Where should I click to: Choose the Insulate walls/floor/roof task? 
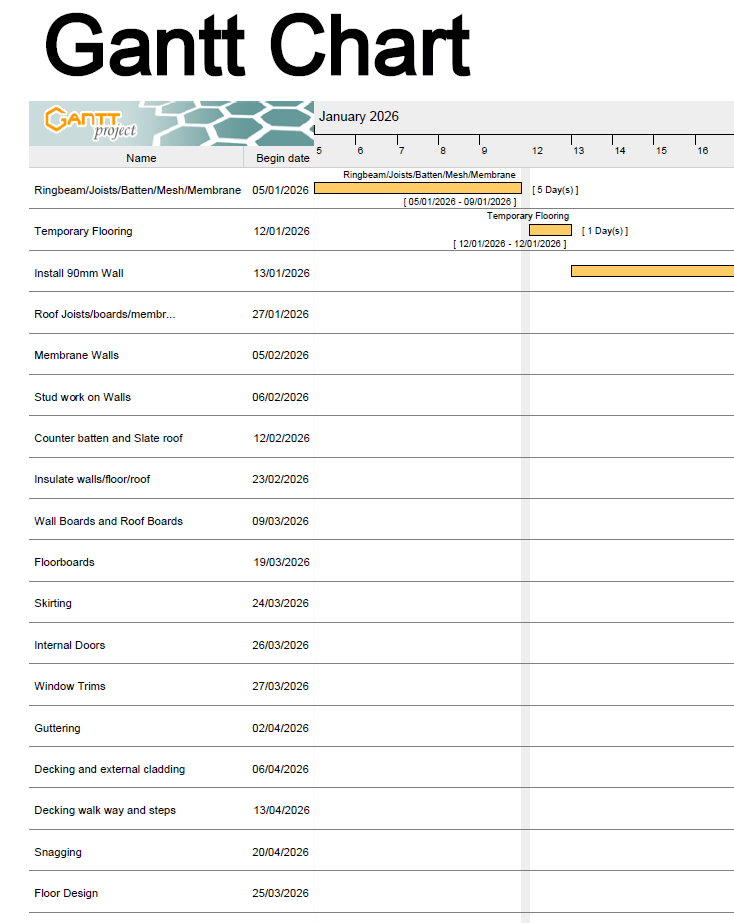click(92, 479)
